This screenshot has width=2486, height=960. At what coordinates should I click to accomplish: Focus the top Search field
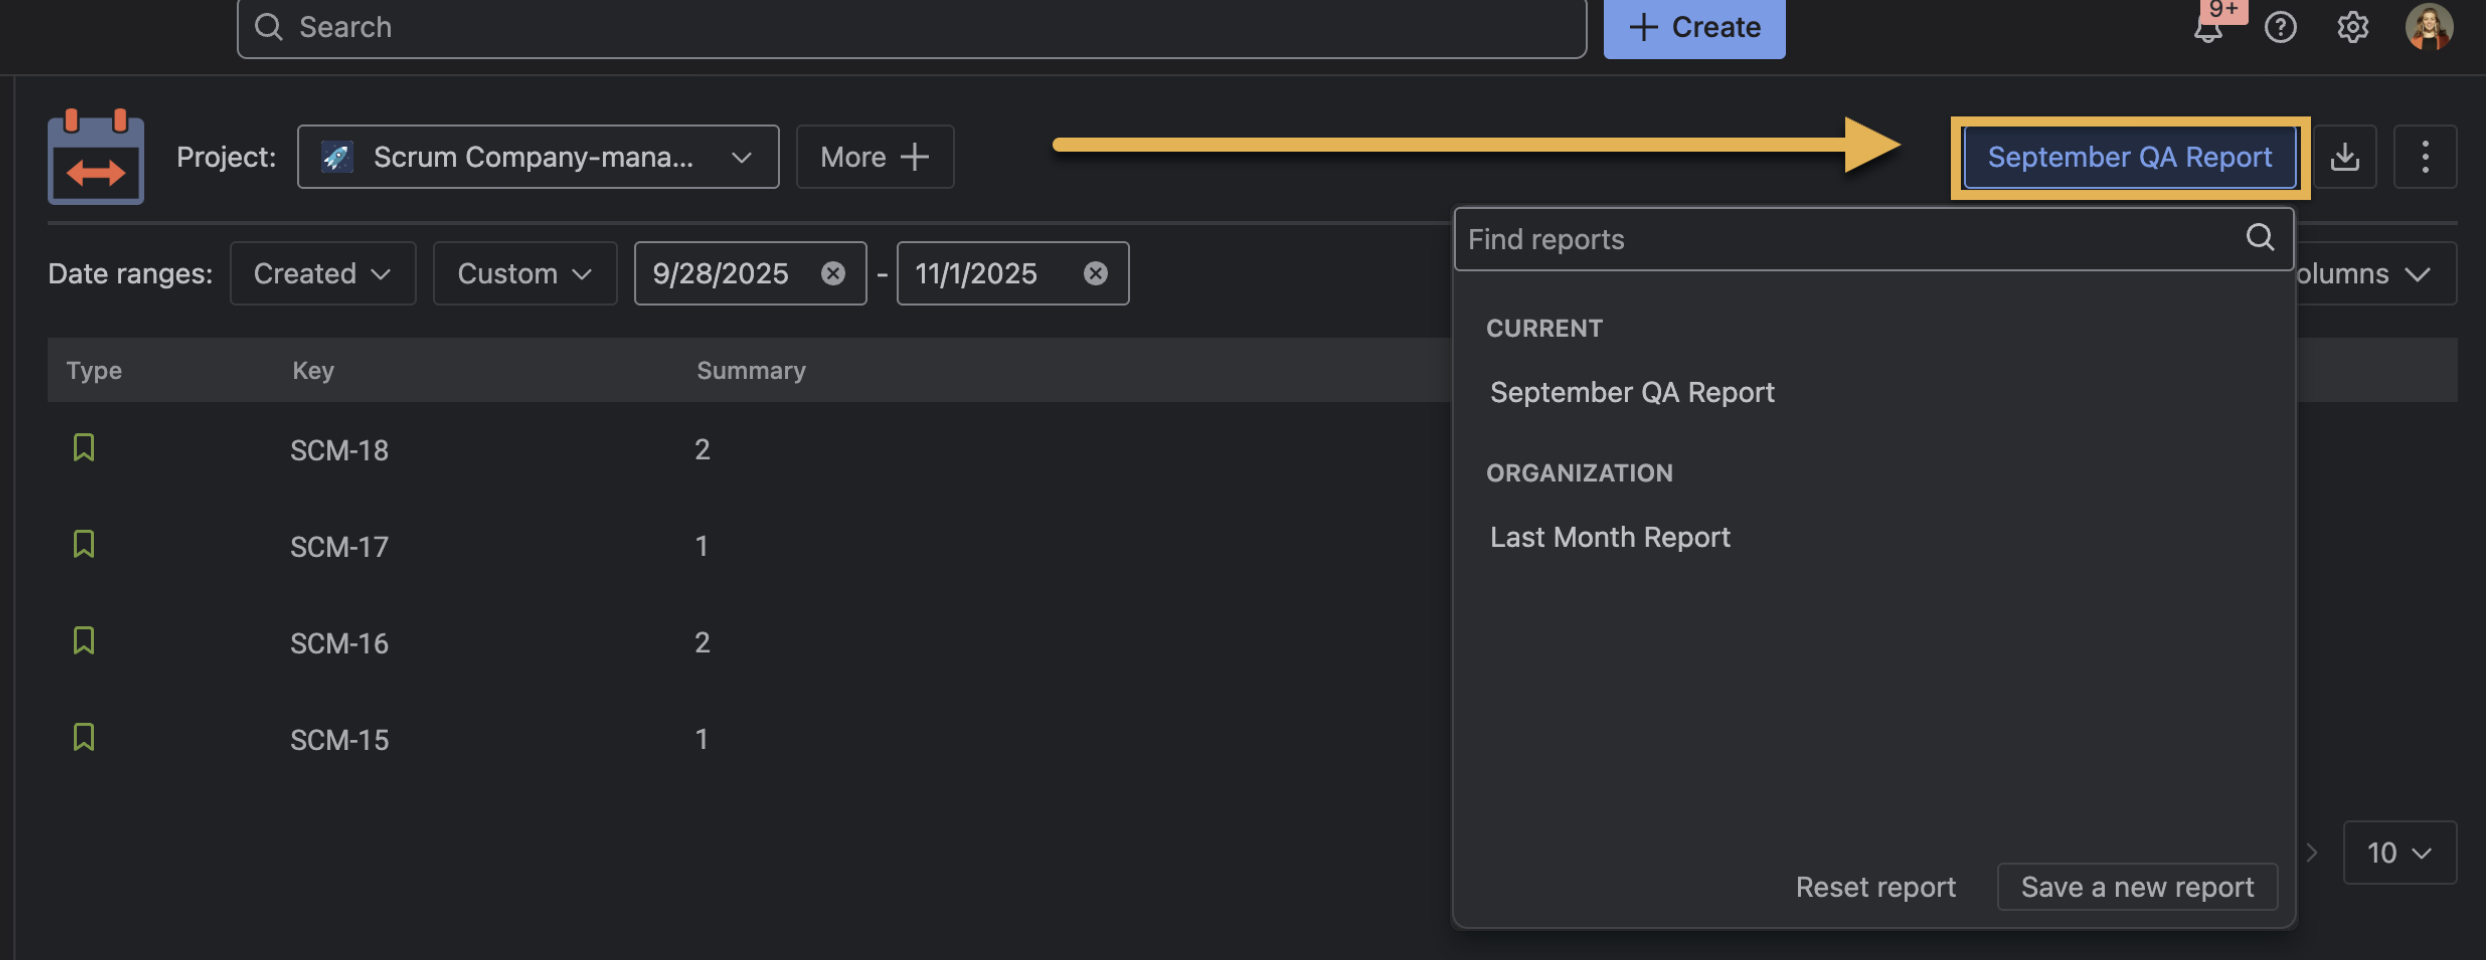pyautogui.click(x=911, y=27)
